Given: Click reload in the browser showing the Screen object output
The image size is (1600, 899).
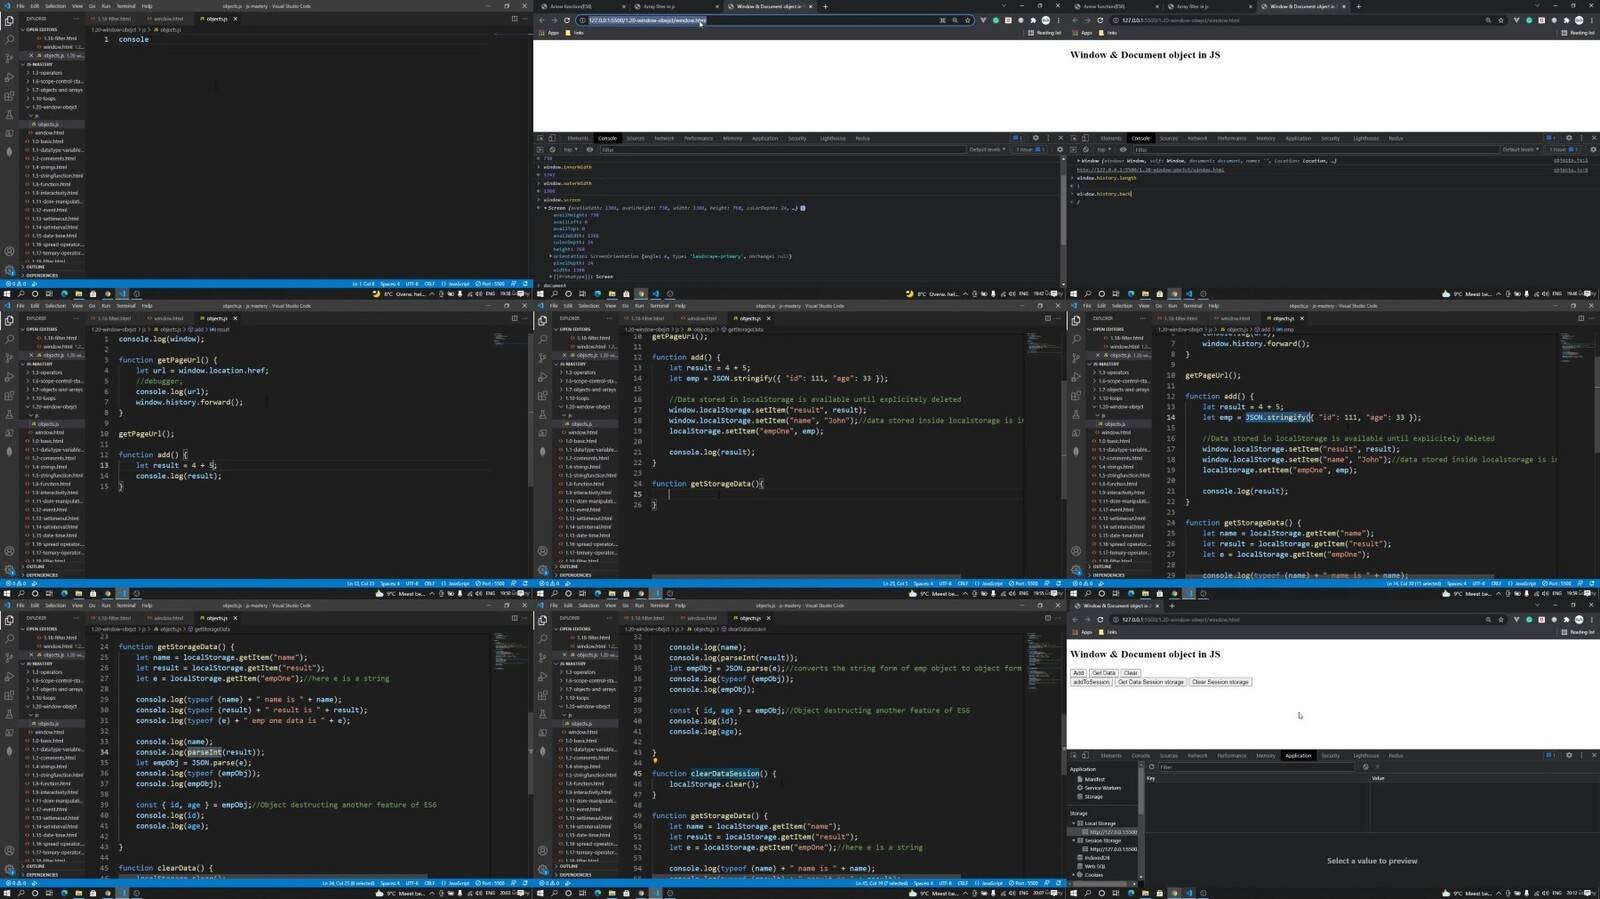Looking at the screenshot, I should click(x=567, y=20).
